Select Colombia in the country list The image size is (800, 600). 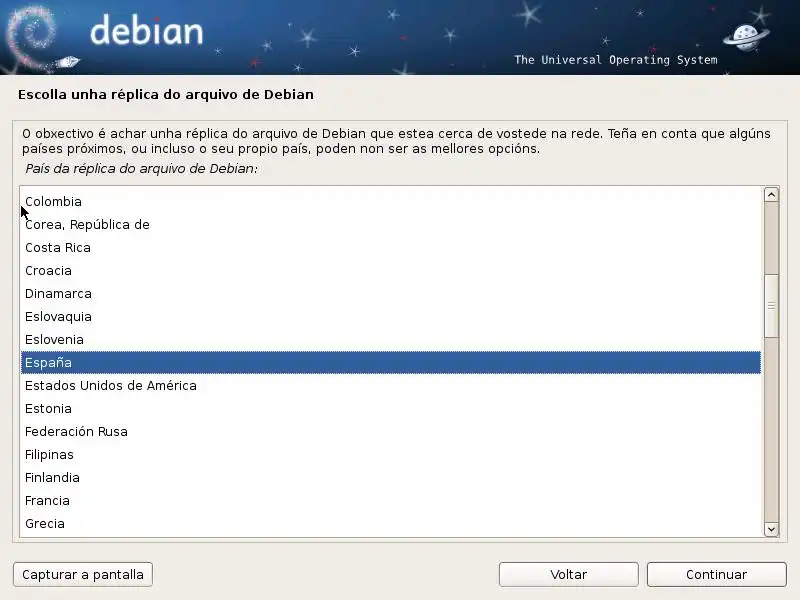391,202
